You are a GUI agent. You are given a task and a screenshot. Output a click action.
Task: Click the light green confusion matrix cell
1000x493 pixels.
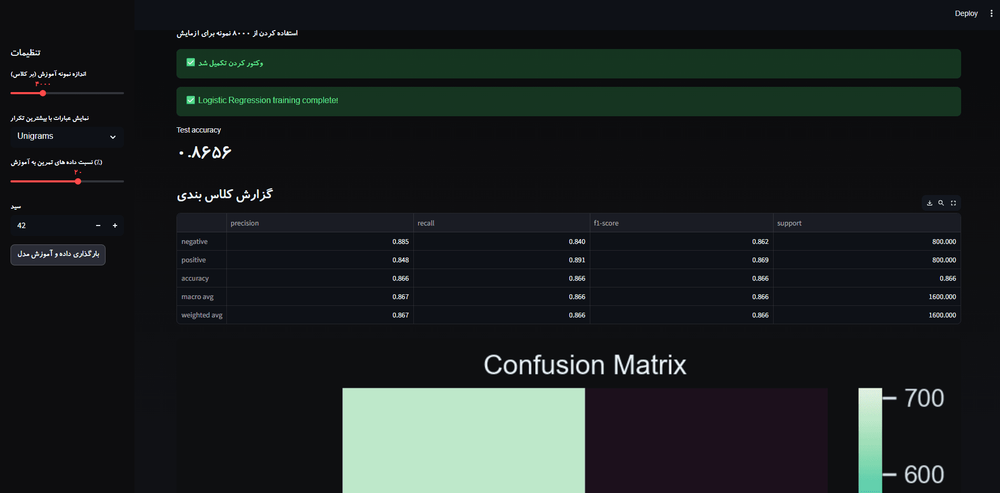click(x=464, y=440)
